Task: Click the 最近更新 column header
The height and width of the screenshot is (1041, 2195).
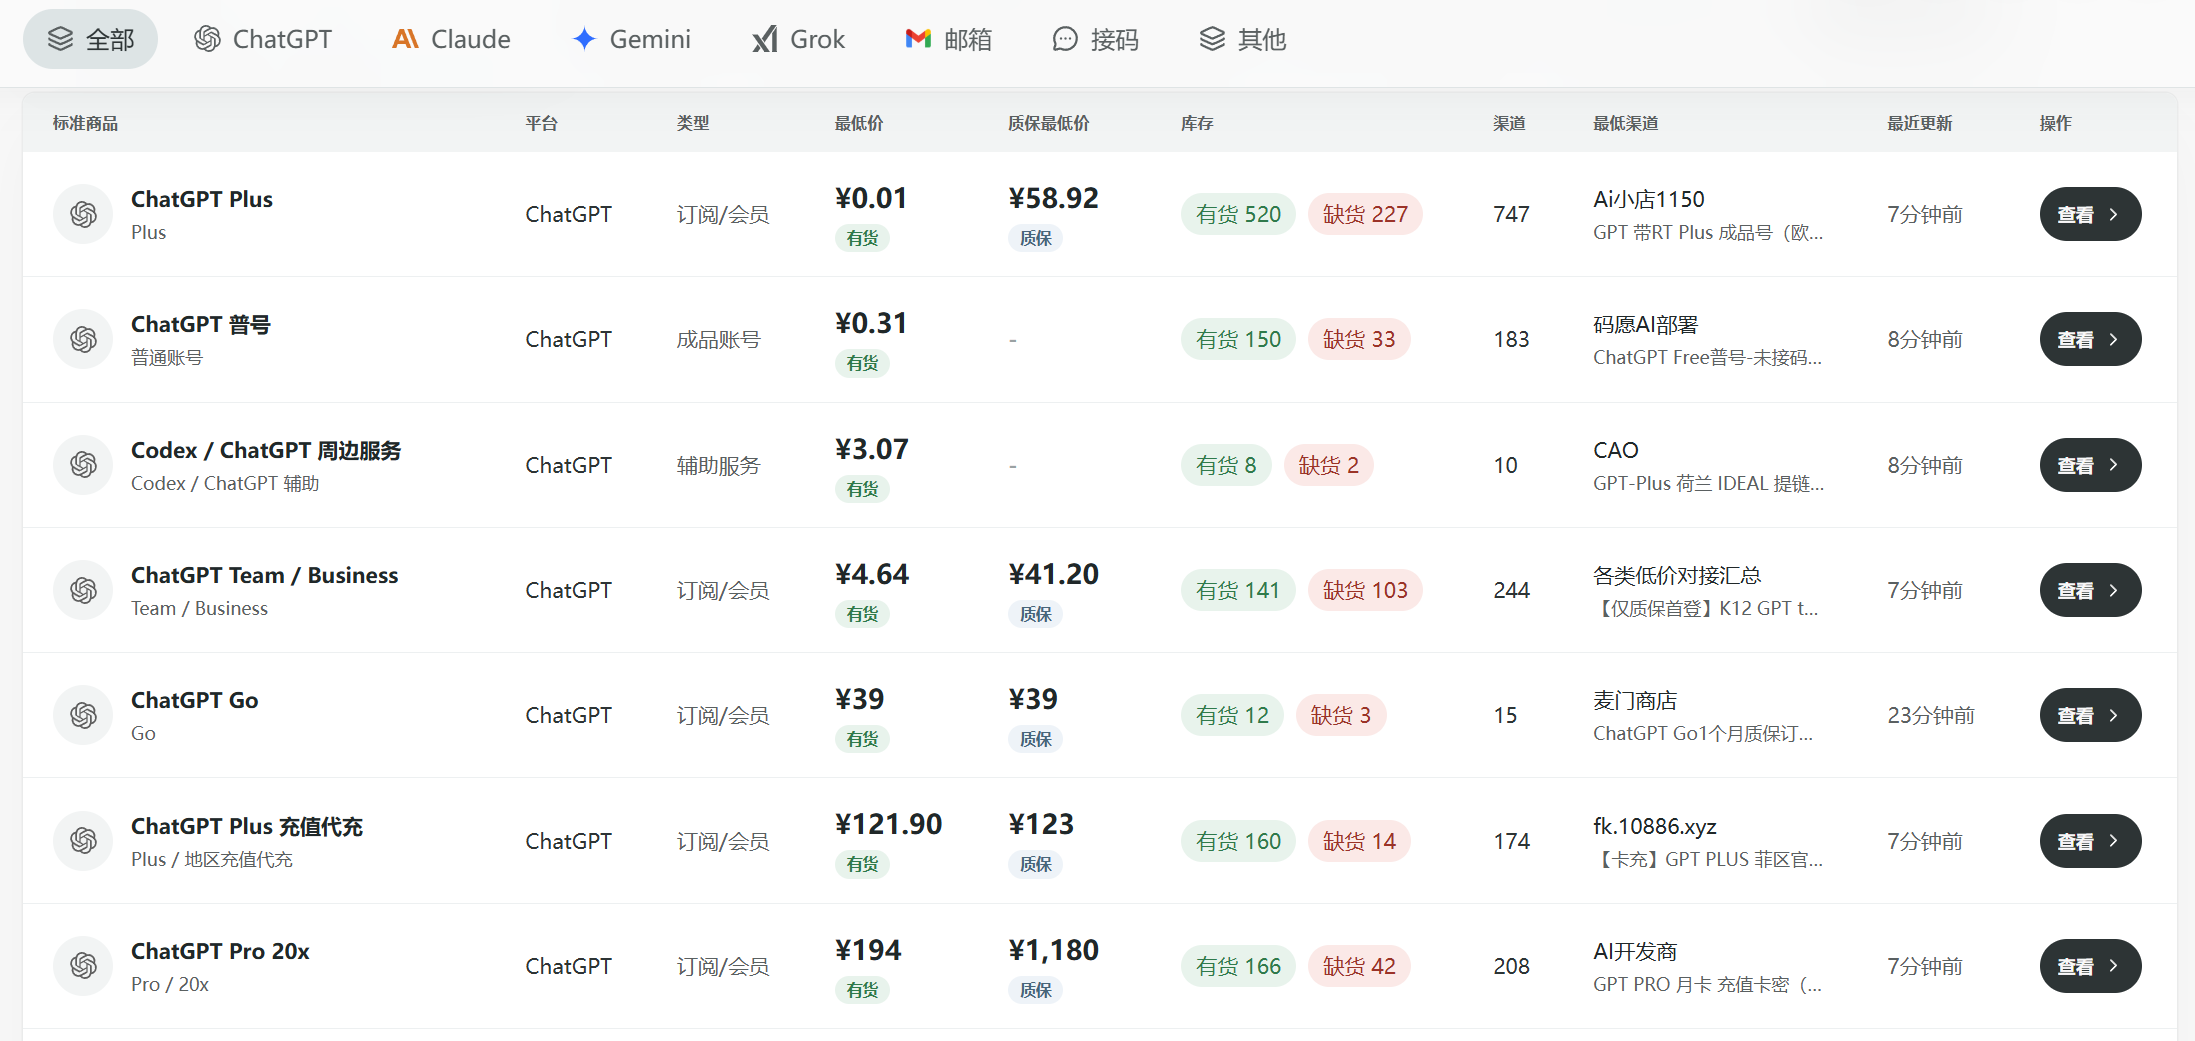Action: click(1920, 123)
